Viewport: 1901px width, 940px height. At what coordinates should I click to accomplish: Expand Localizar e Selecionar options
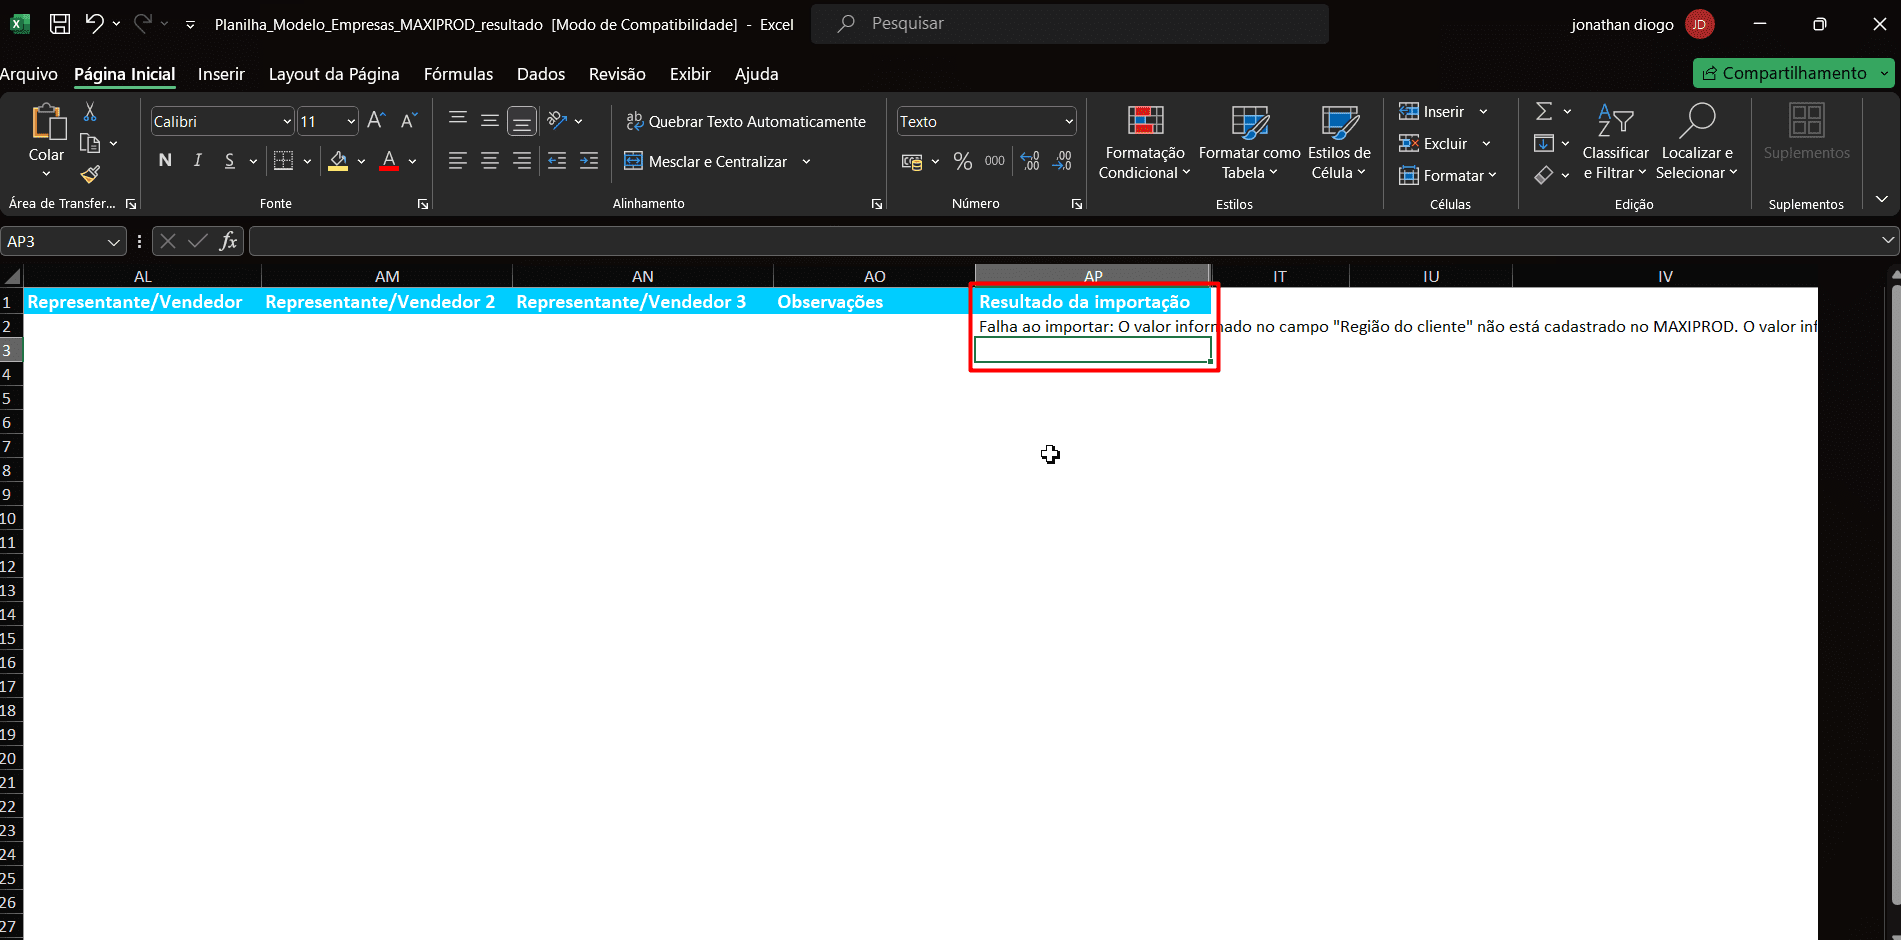(1697, 143)
